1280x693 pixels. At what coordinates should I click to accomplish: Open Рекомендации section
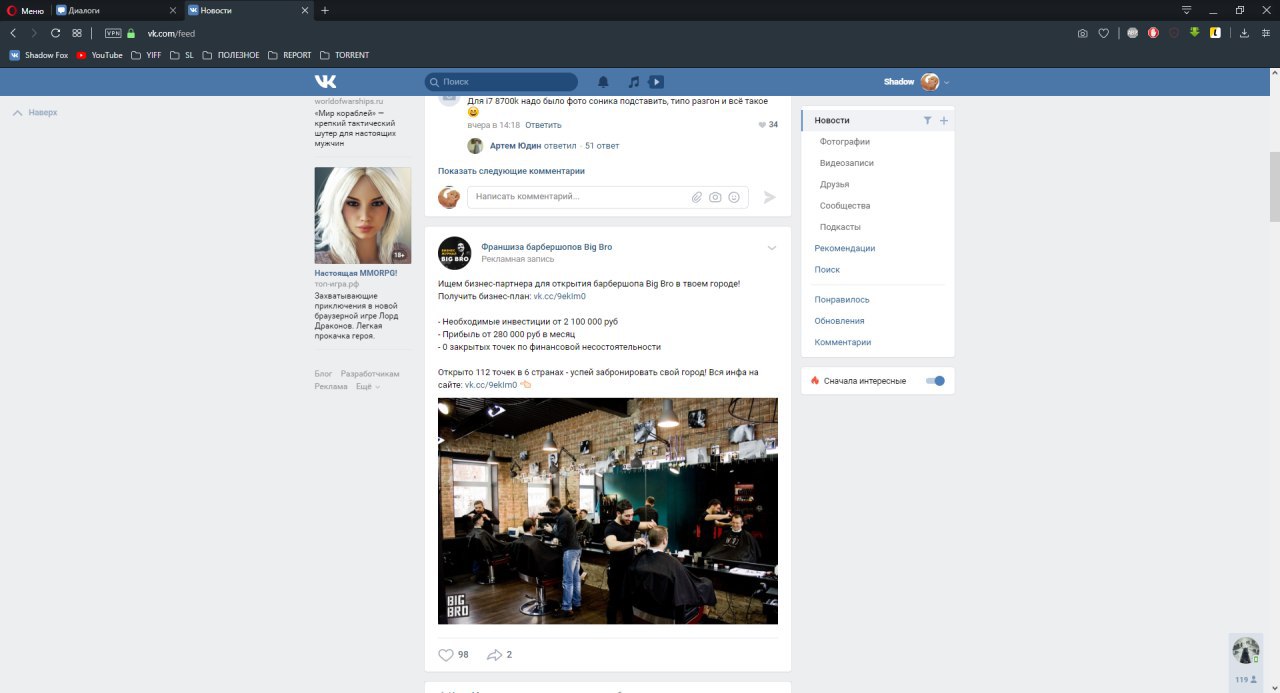point(845,248)
